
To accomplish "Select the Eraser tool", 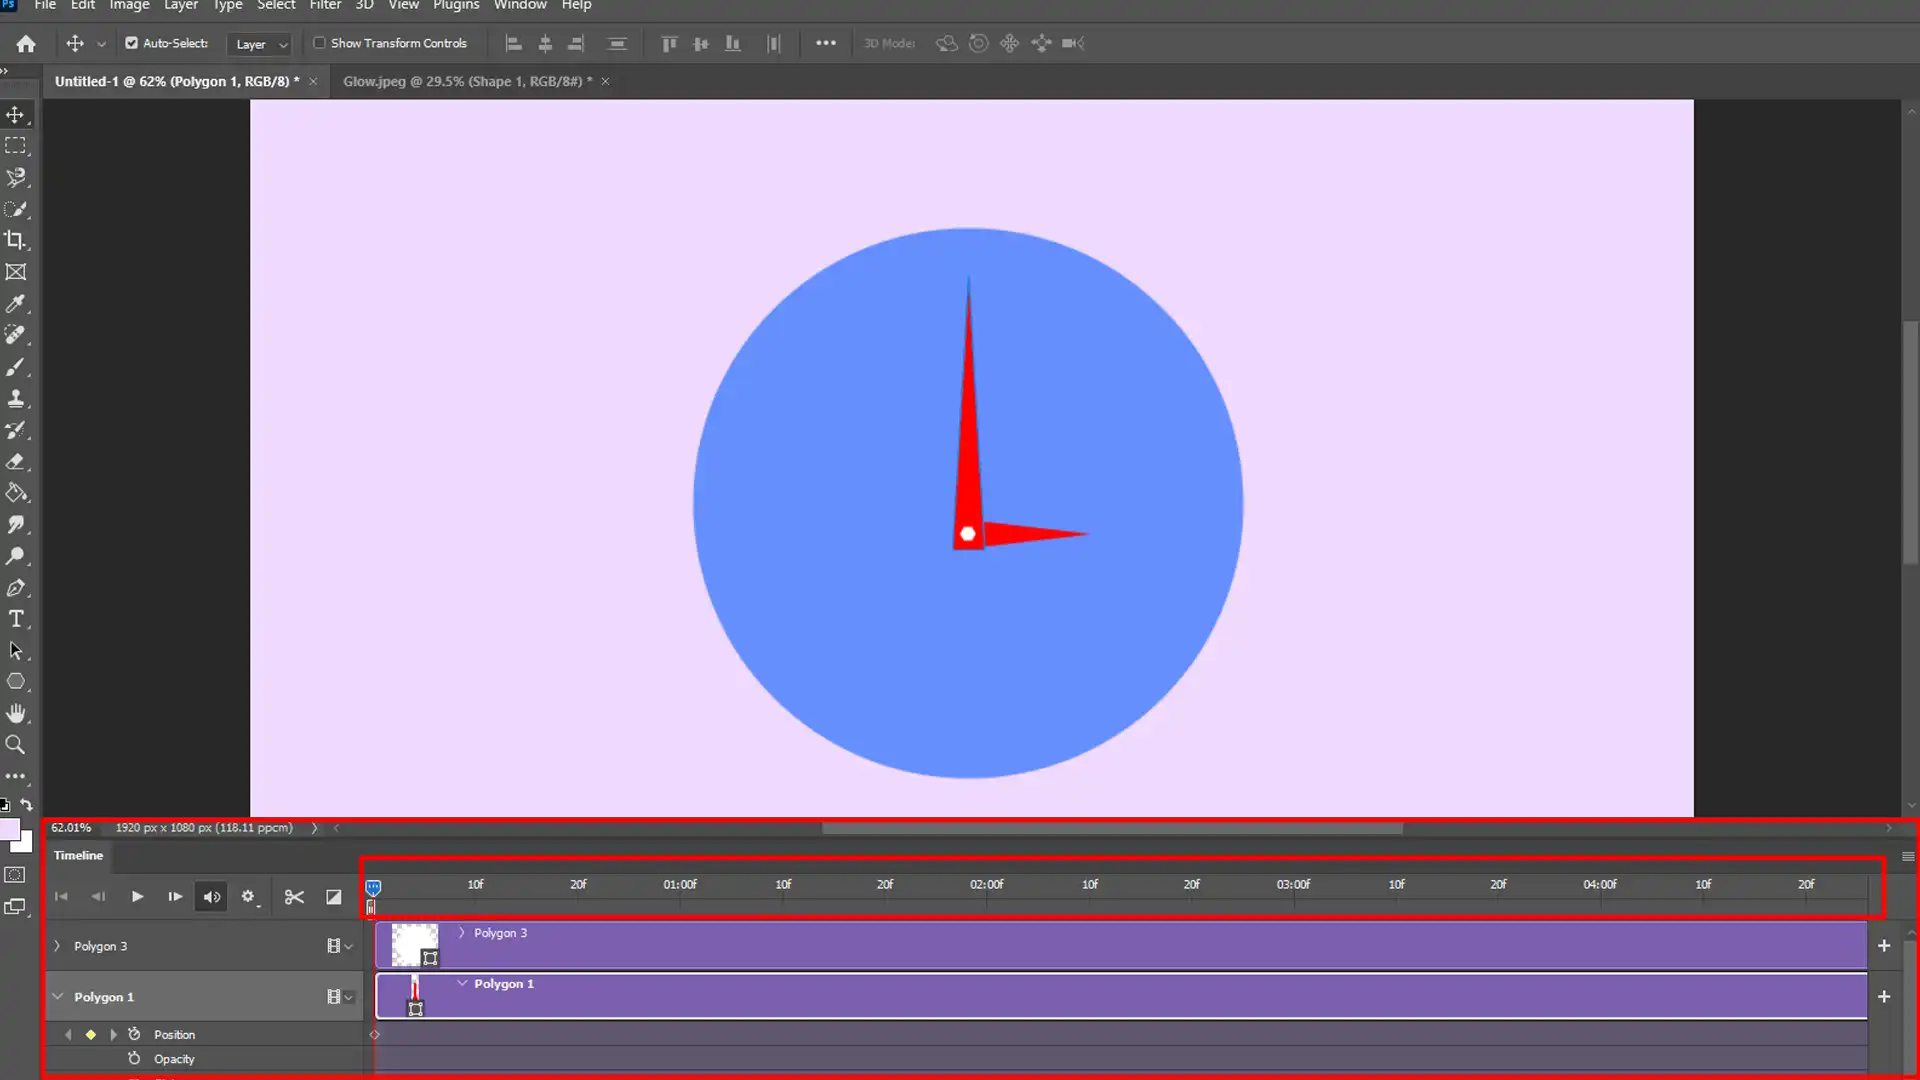I will [x=16, y=461].
